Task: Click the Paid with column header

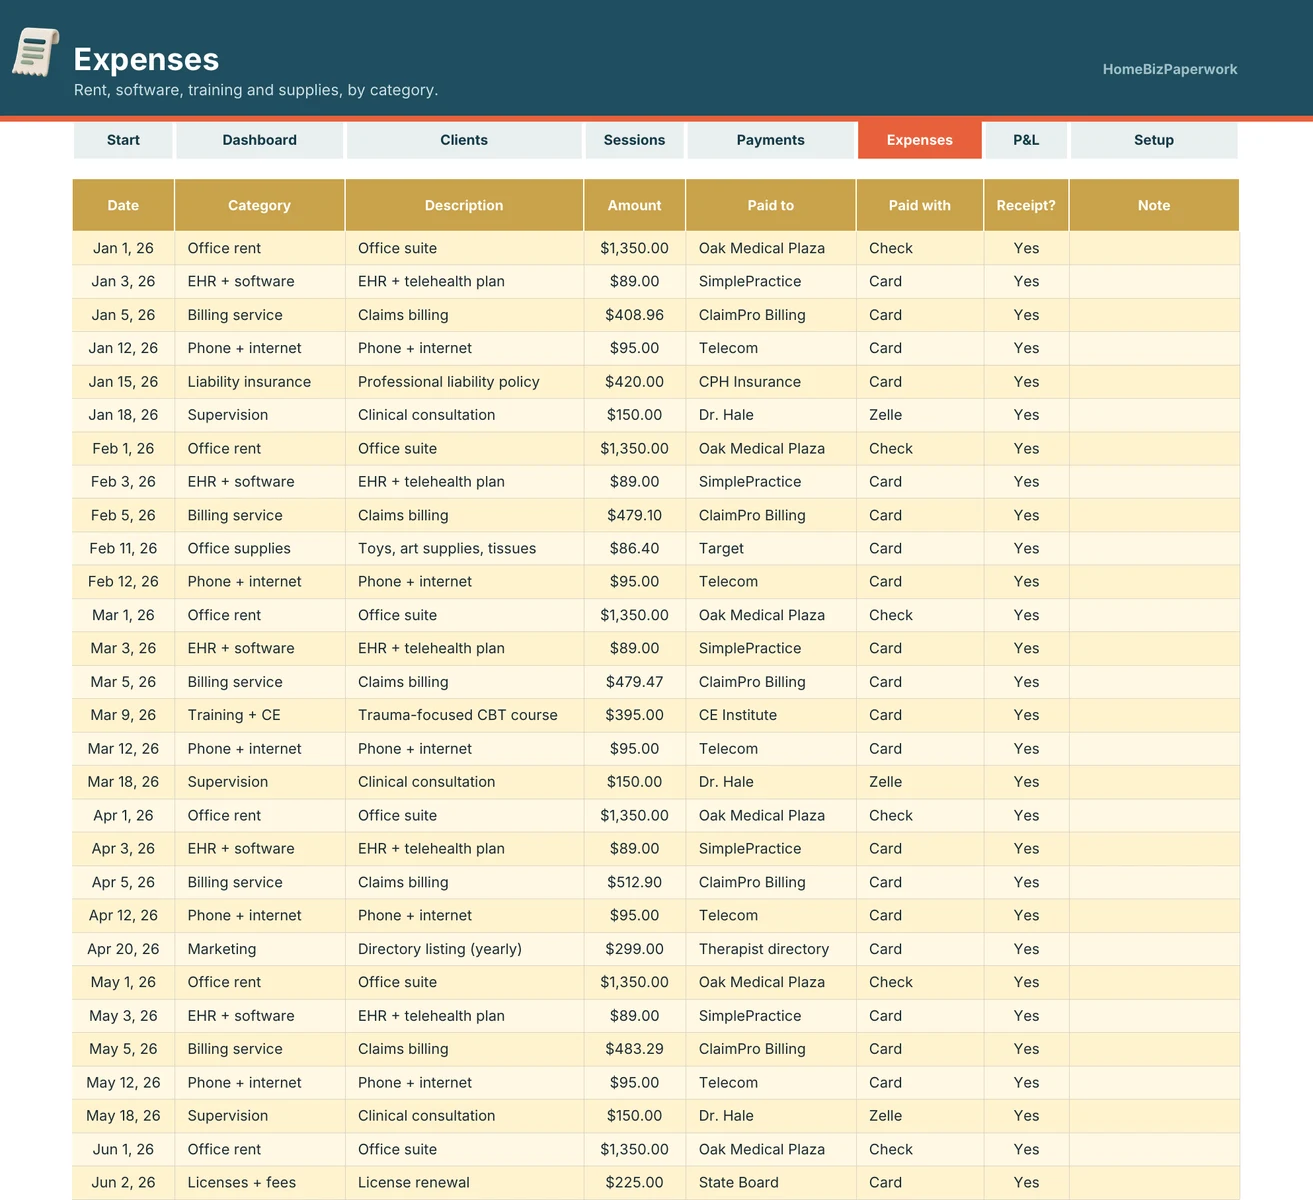Action: click(920, 205)
